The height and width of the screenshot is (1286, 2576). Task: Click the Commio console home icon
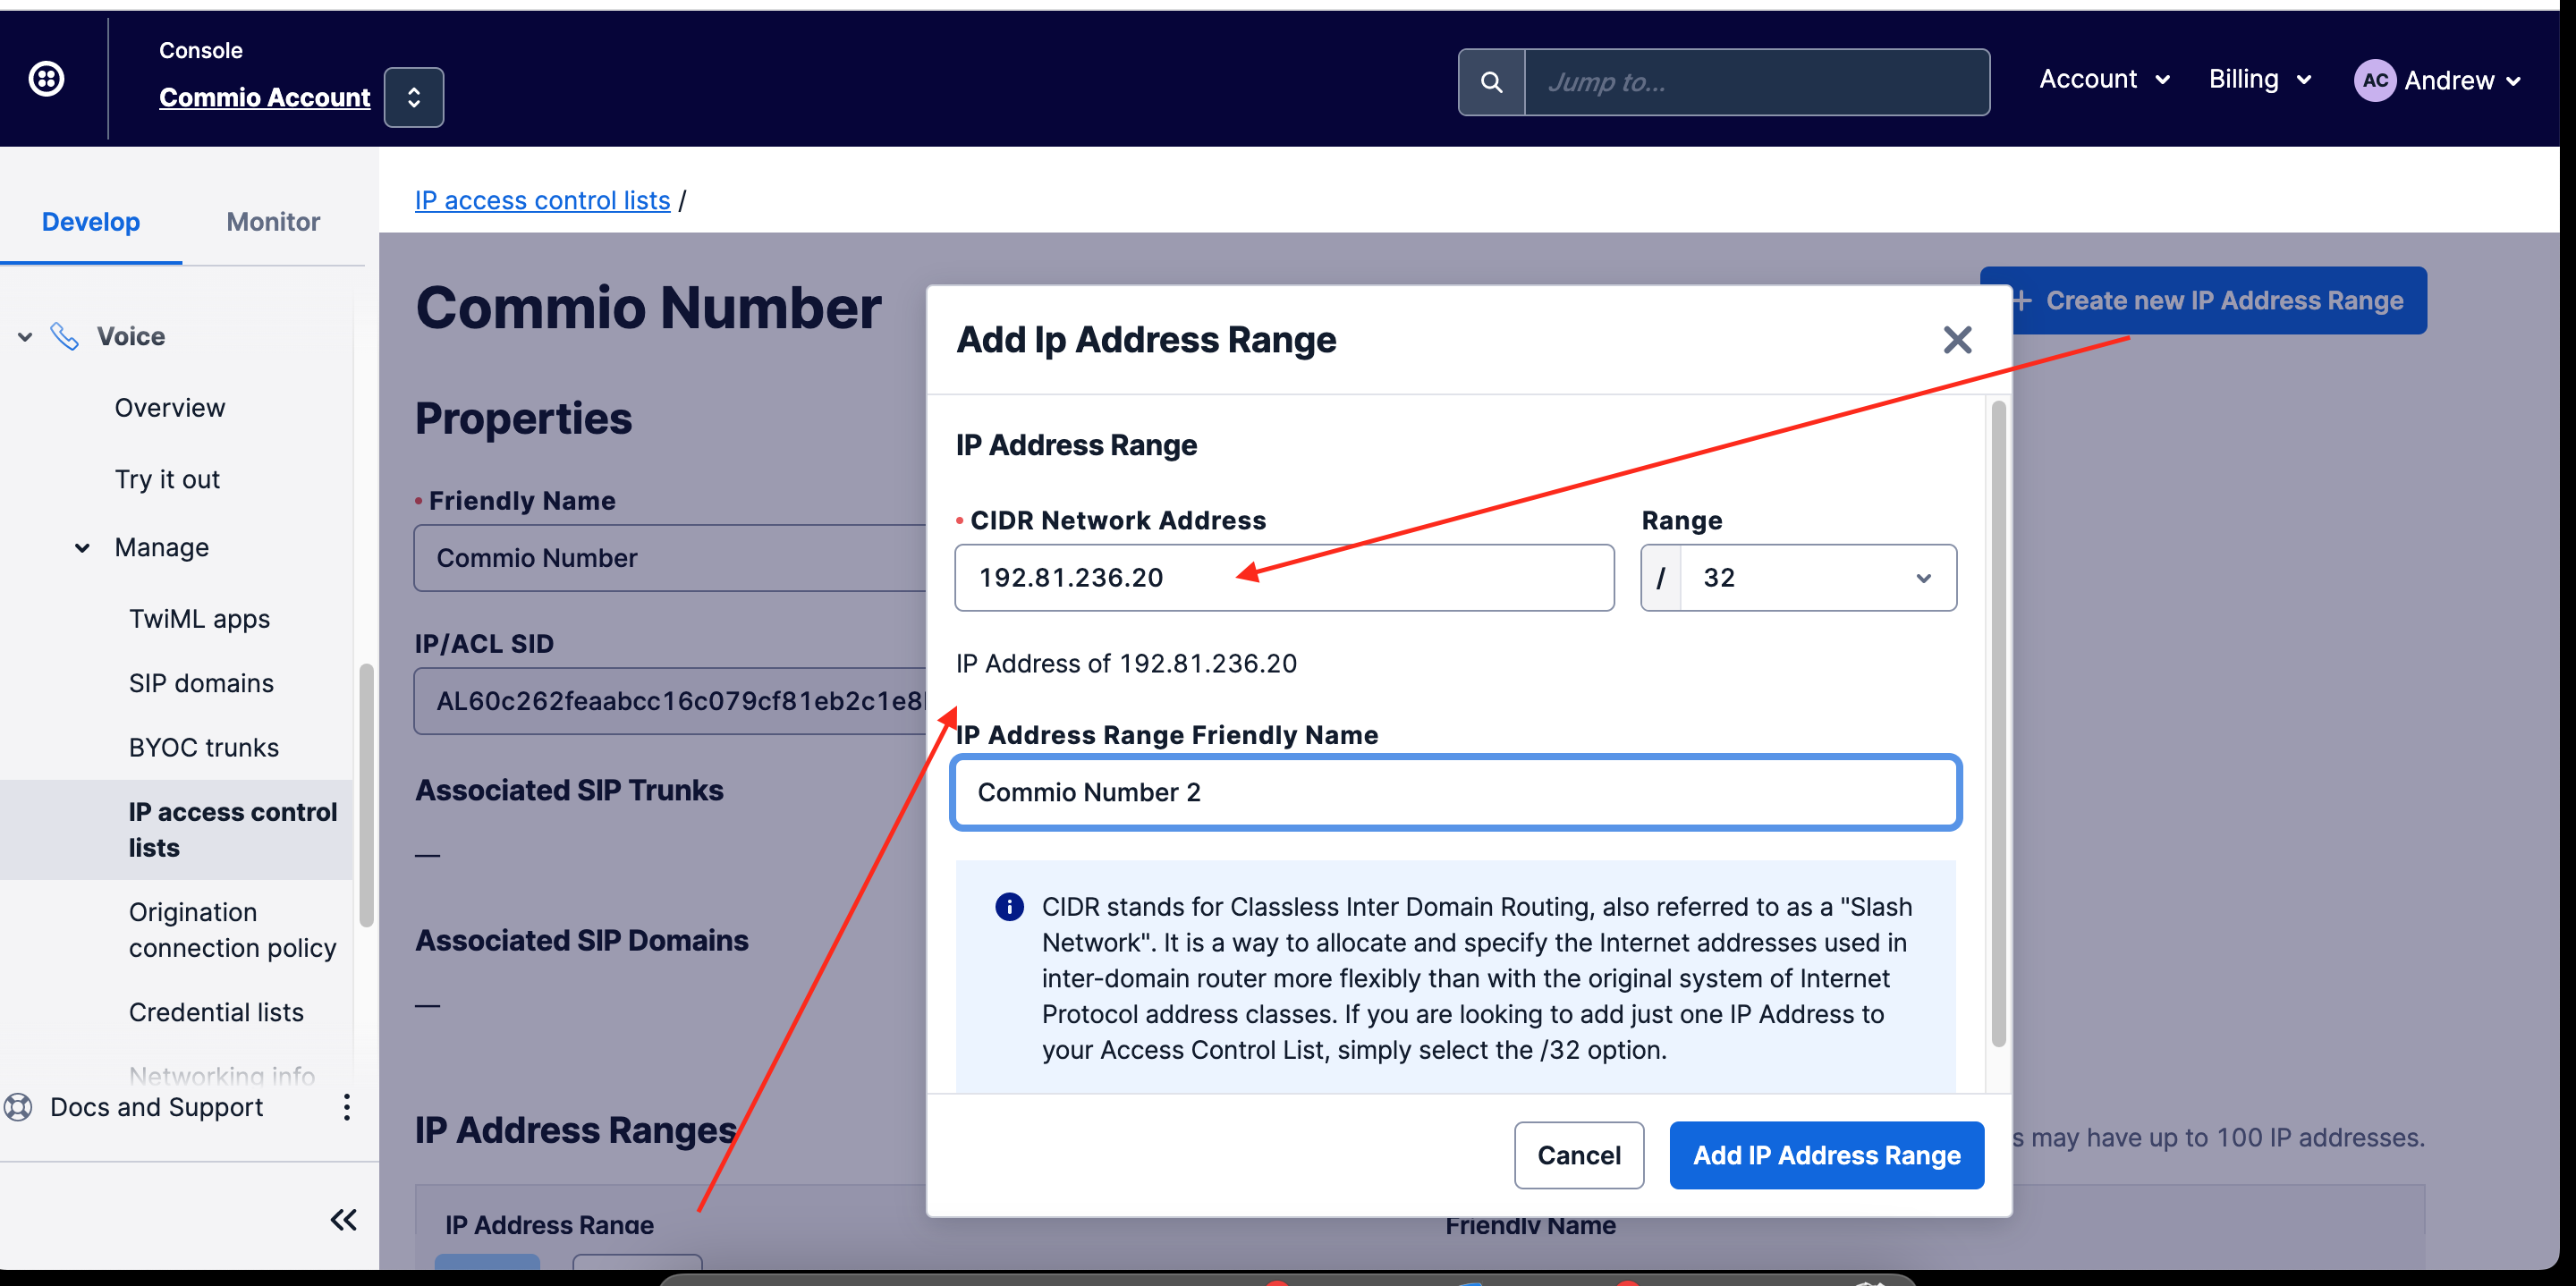(46, 77)
